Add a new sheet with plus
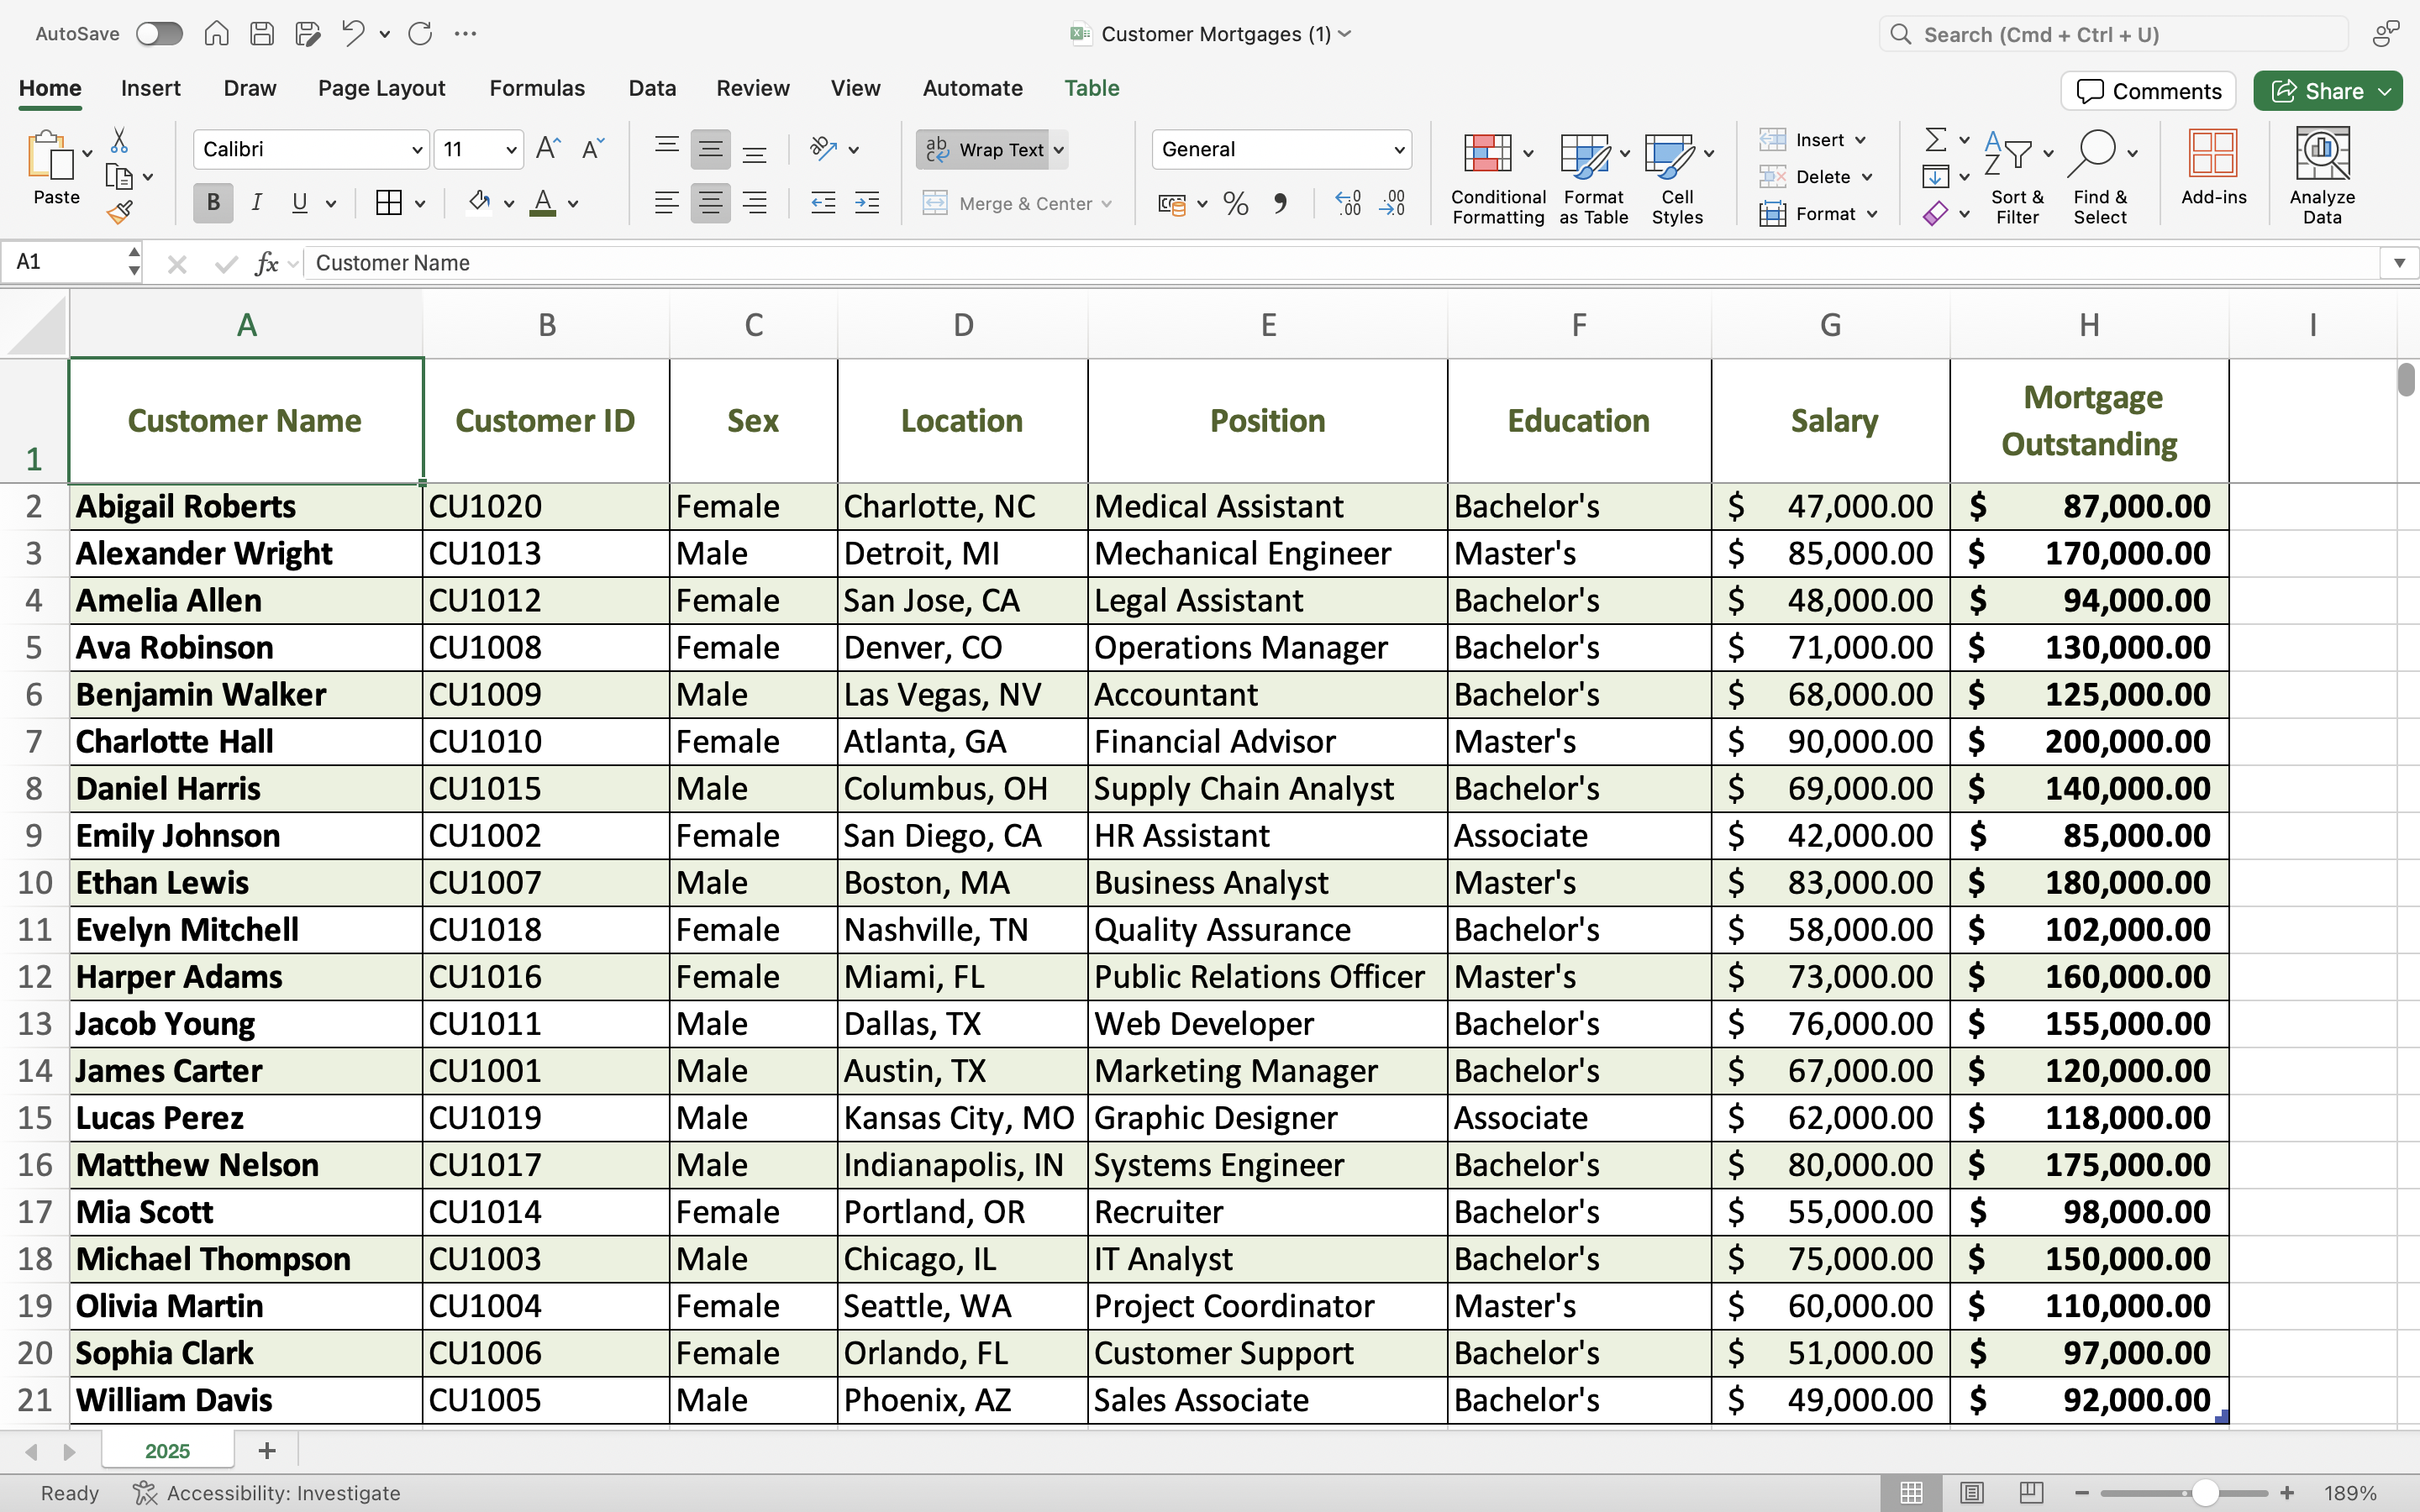The height and width of the screenshot is (1512, 2420). click(x=266, y=1451)
